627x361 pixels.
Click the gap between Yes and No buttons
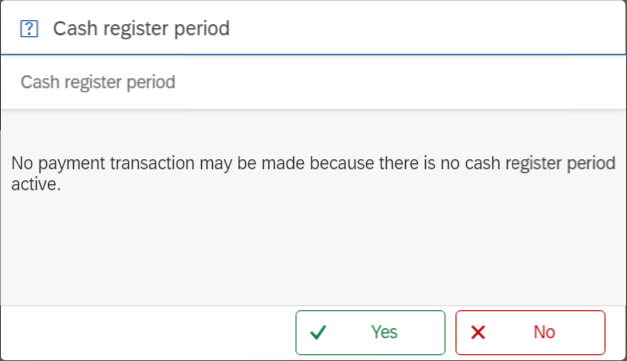pyautogui.click(x=450, y=332)
